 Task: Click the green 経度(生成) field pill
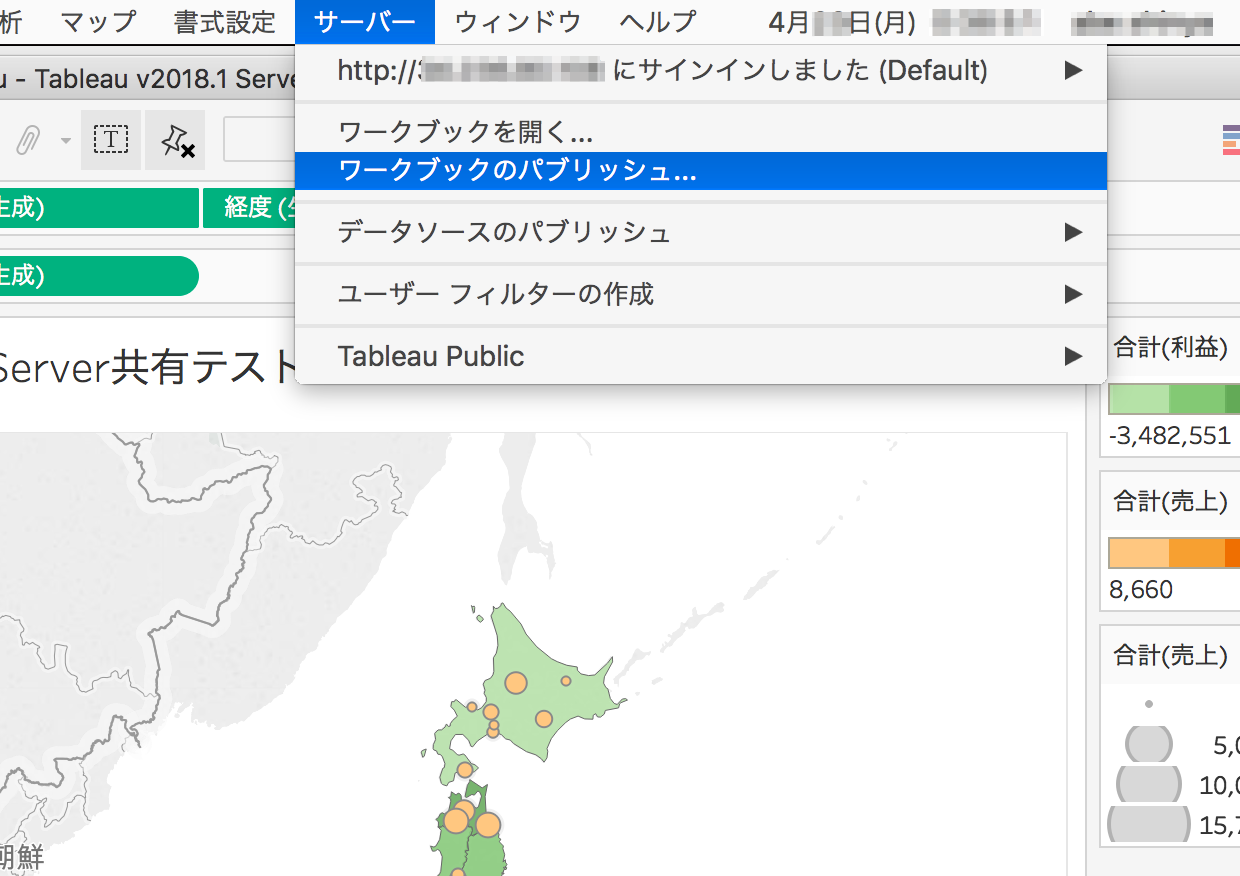(250, 208)
